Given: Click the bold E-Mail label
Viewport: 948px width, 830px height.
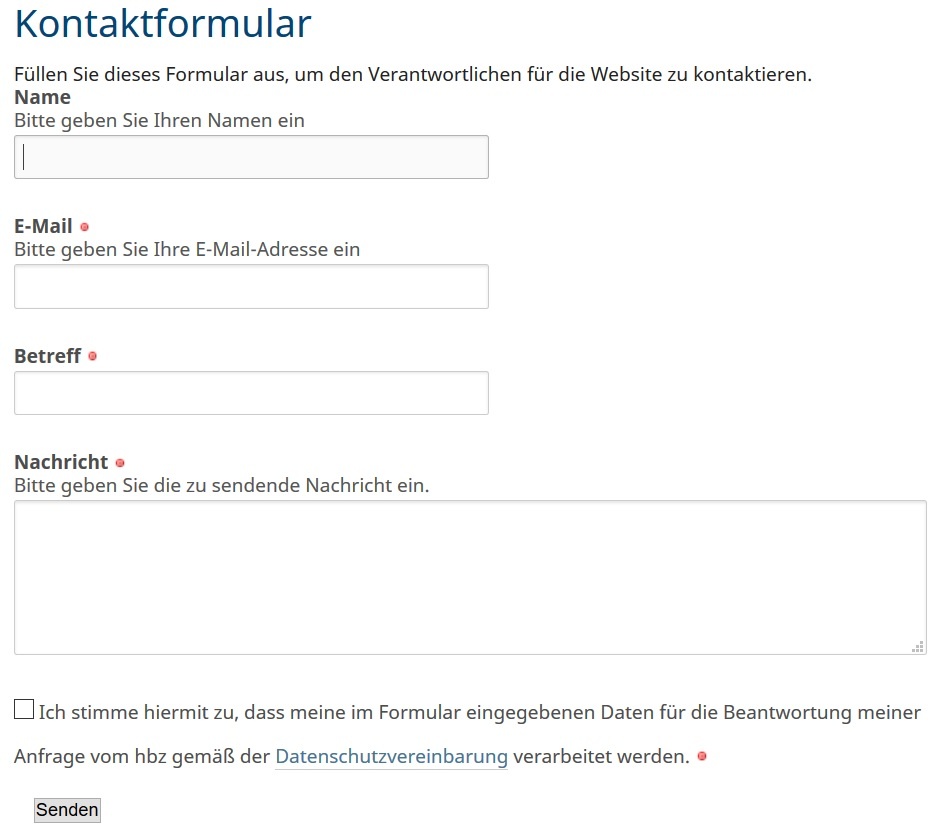Looking at the screenshot, I should pos(43,226).
